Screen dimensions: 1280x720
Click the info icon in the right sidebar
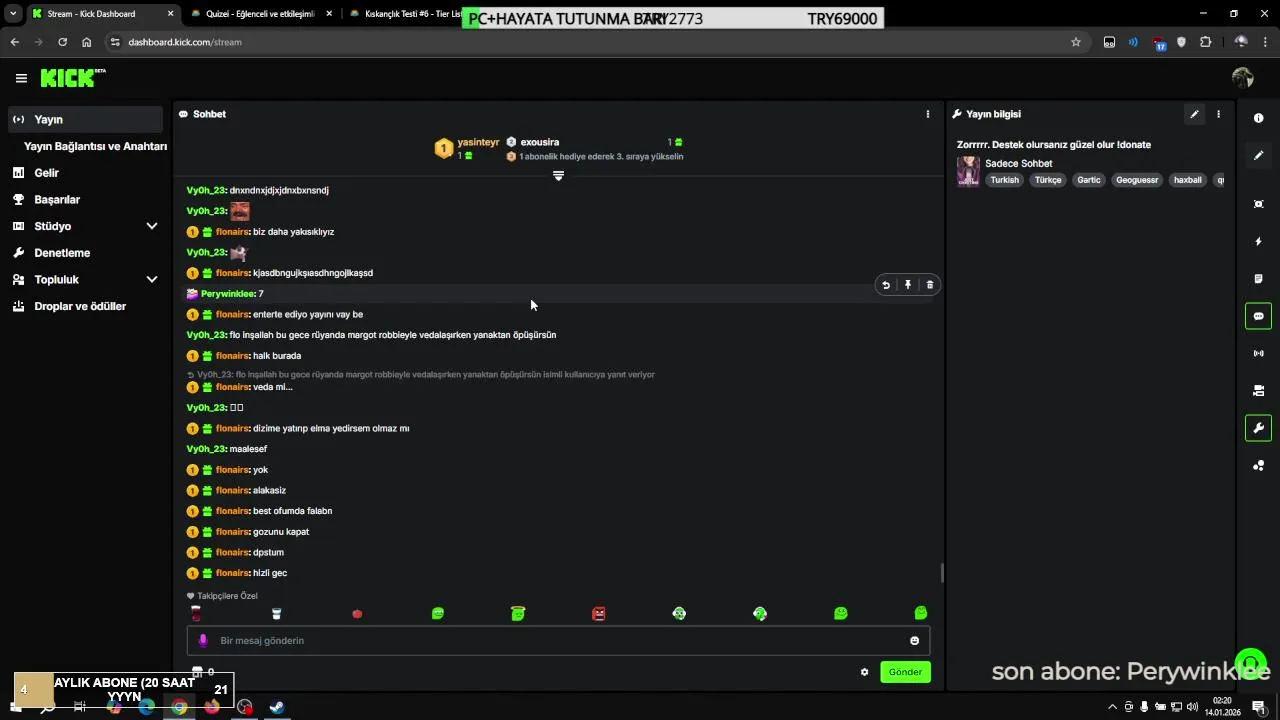pyautogui.click(x=1258, y=118)
